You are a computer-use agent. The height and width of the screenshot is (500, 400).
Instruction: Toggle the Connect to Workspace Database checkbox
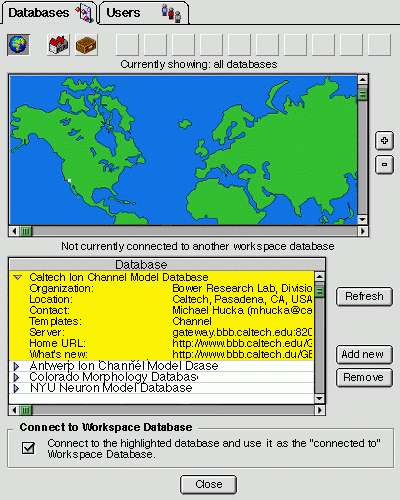click(x=28, y=448)
